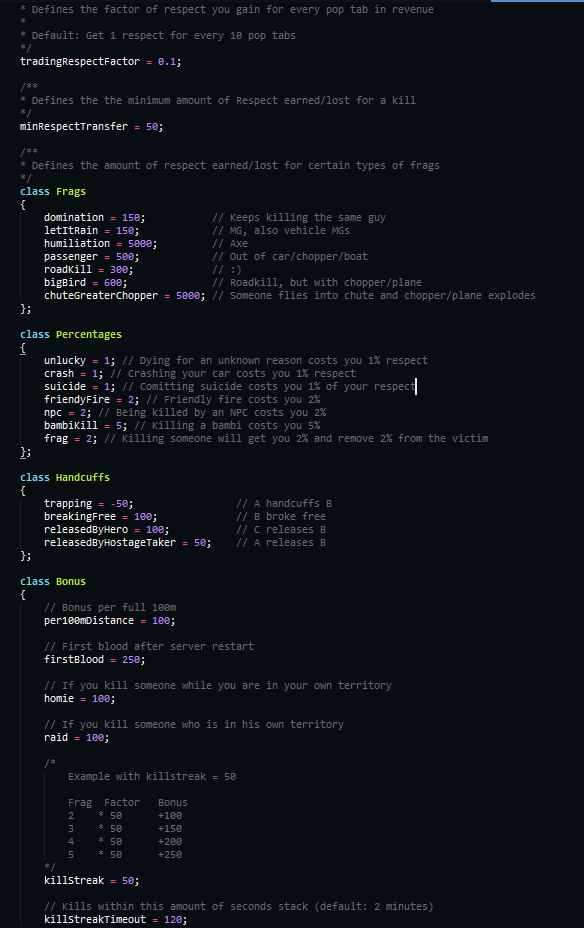This screenshot has width=584, height=928.
Task: Click the killStreakTimeout value 120
Action: coord(173,920)
